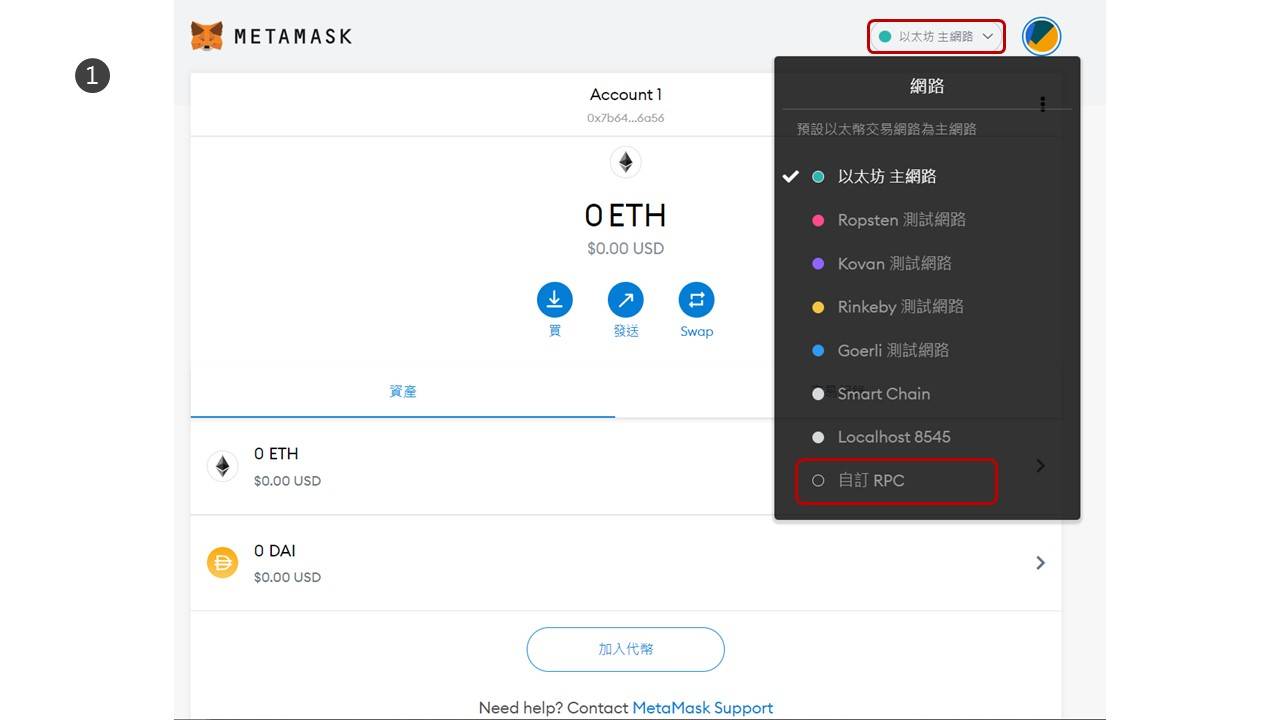The height and width of the screenshot is (720, 1280).
Task: Open the account avatar menu
Action: 1041,37
